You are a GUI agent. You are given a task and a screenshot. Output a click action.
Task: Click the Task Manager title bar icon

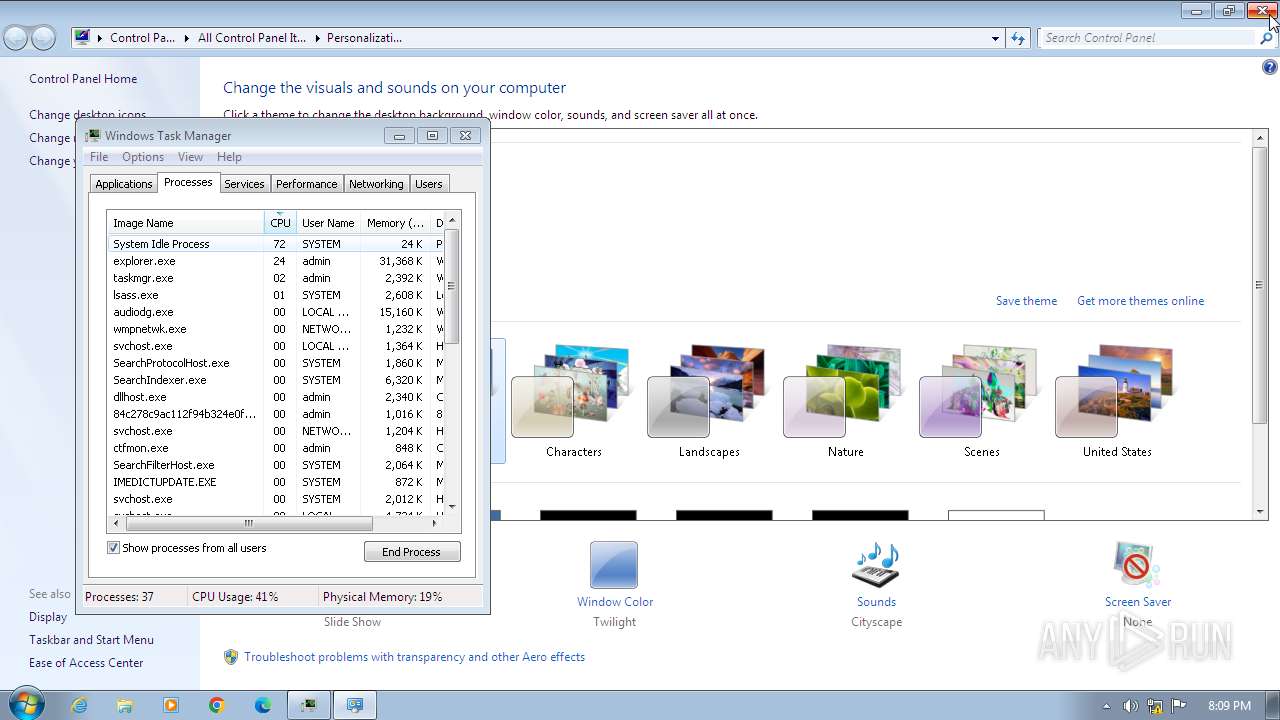pos(93,135)
